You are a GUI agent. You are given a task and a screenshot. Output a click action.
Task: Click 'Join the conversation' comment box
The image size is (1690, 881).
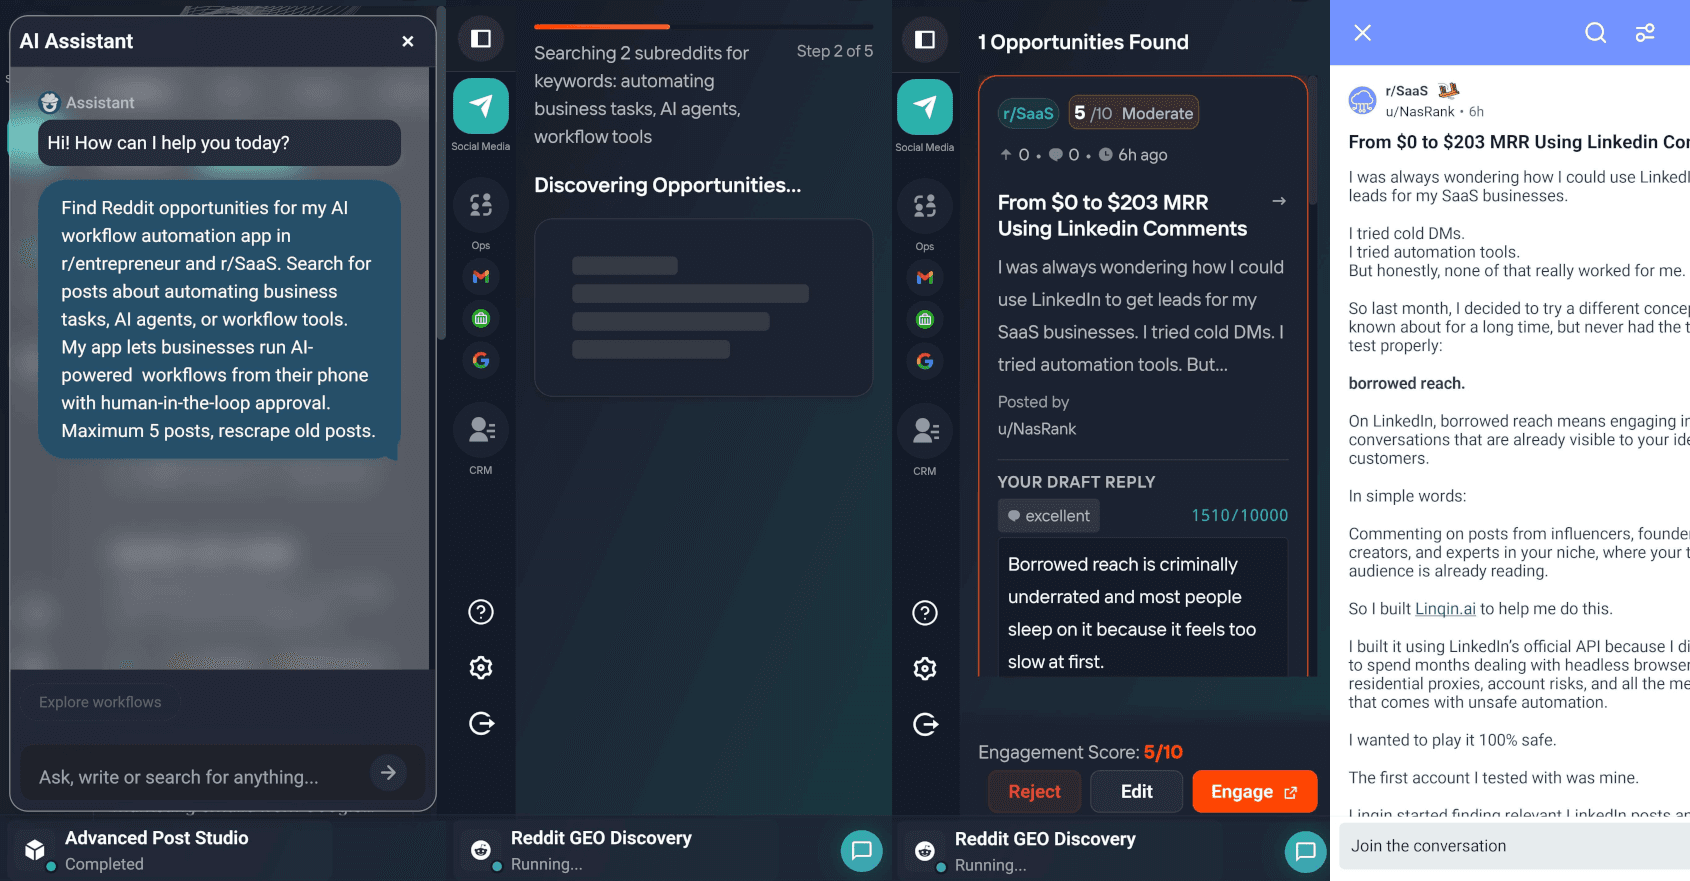coord(1514,846)
